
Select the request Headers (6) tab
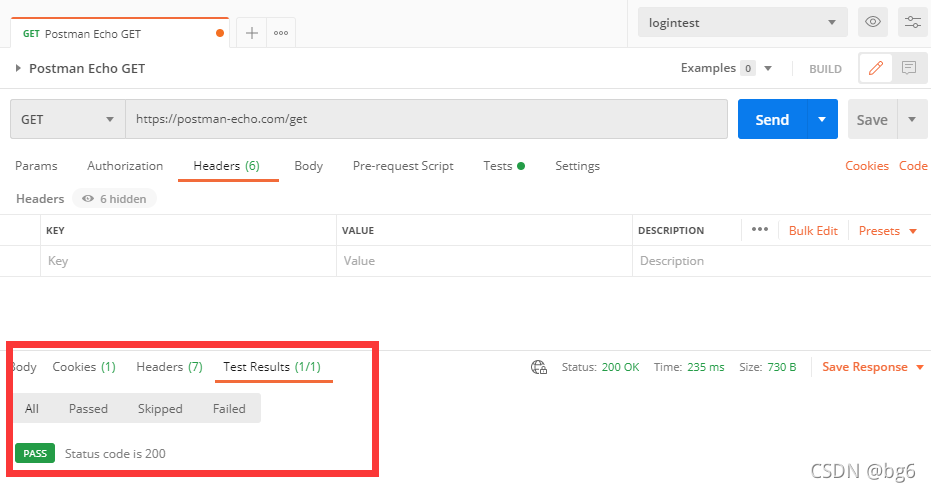227,166
